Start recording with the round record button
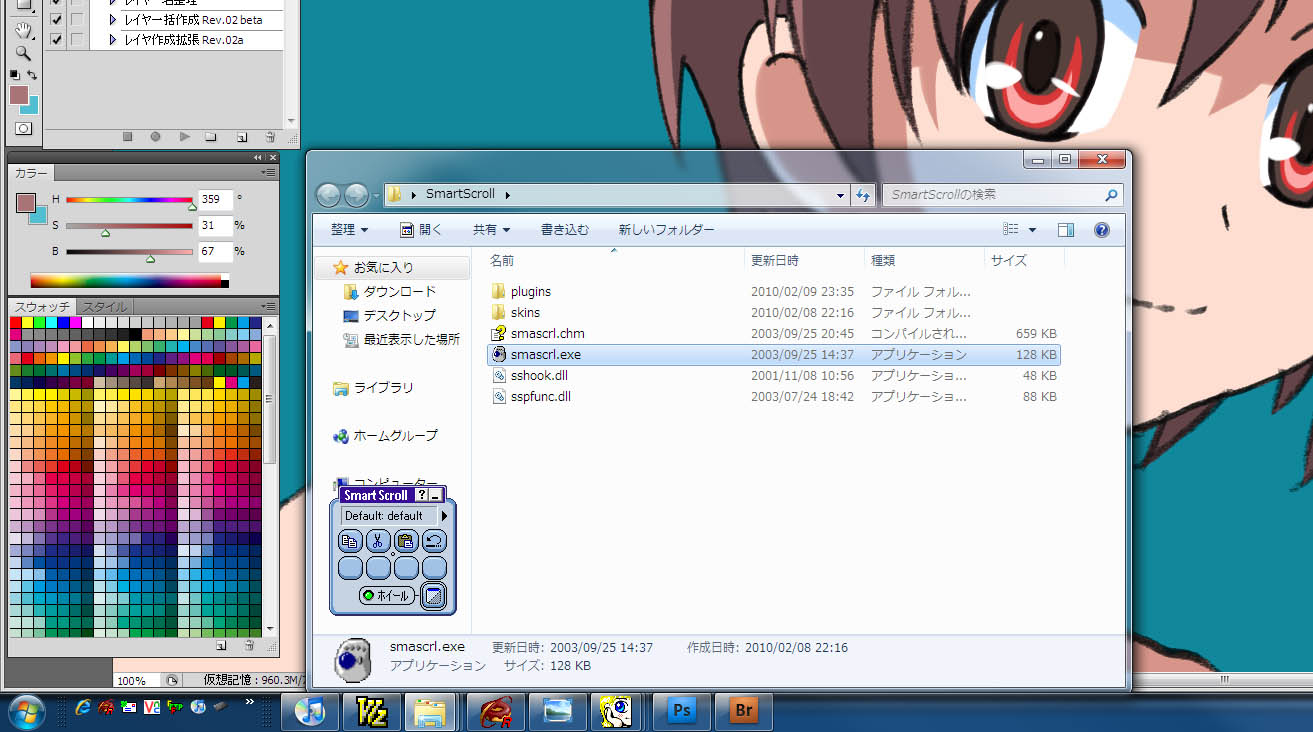Image resolution: width=1313 pixels, height=732 pixels. tap(155, 137)
